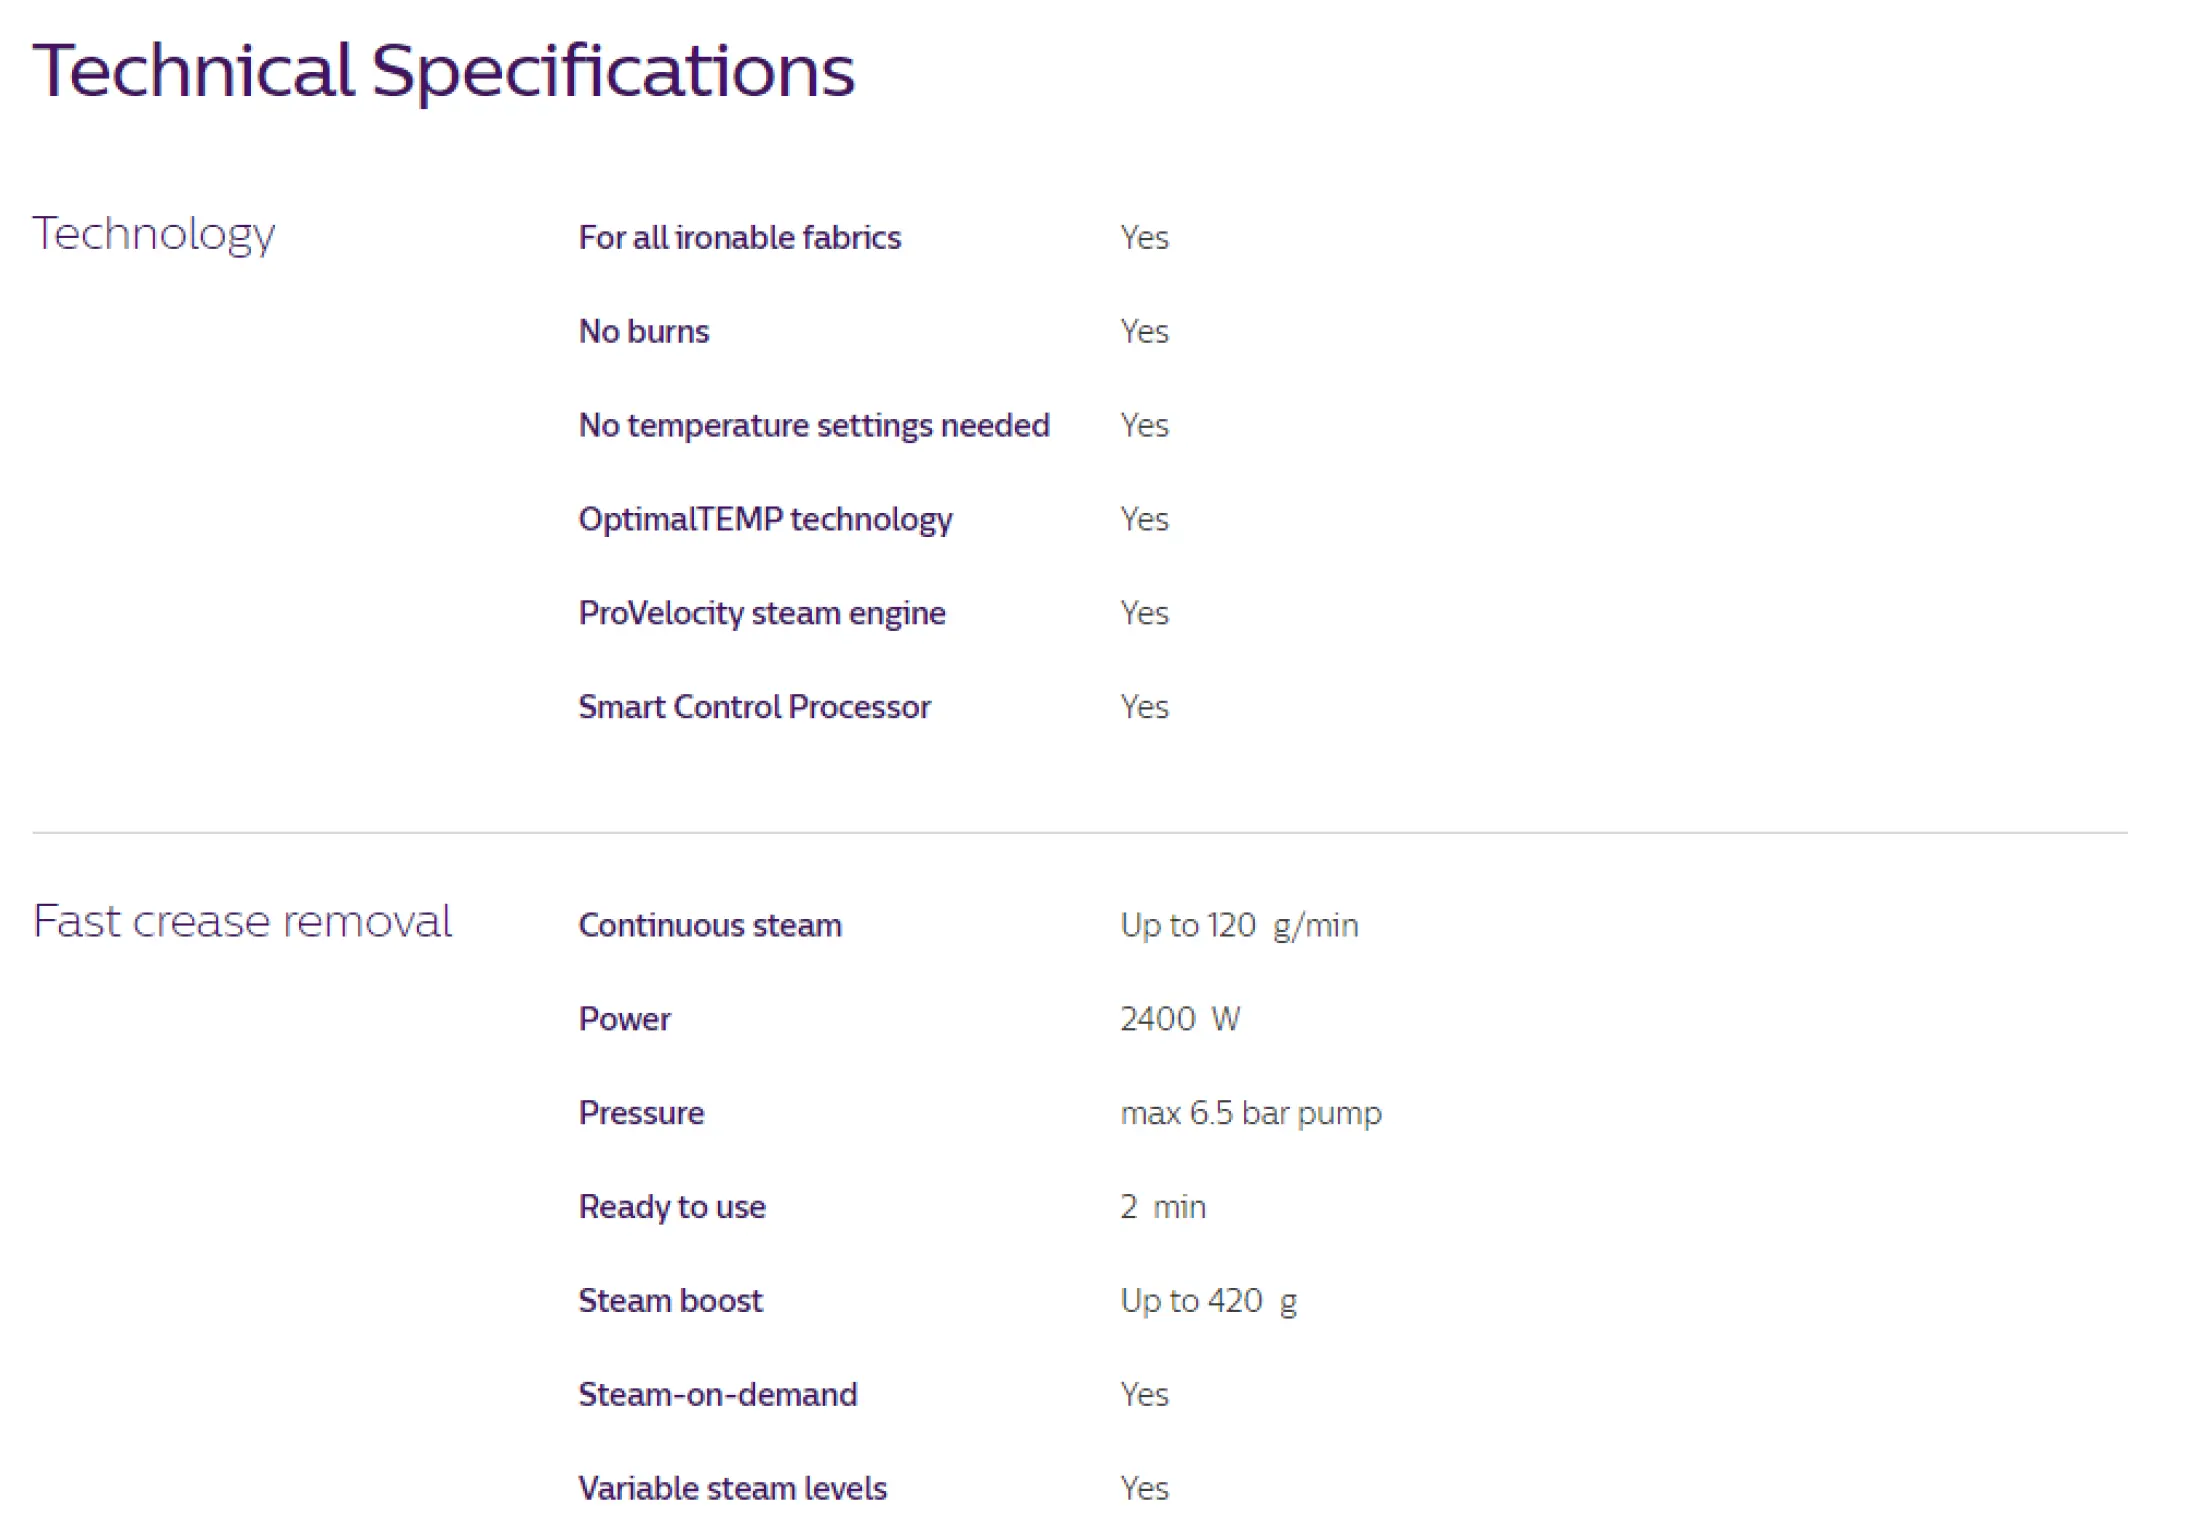Click the Smart Control Processor label
This screenshot has width=2200, height=1539.
[755, 707]
